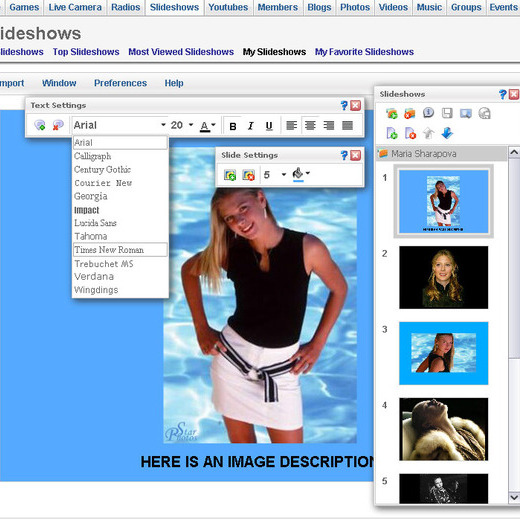This screenshot has width=520, height=520.
Task: Choose Courier New font
Action: click(120, 183)
